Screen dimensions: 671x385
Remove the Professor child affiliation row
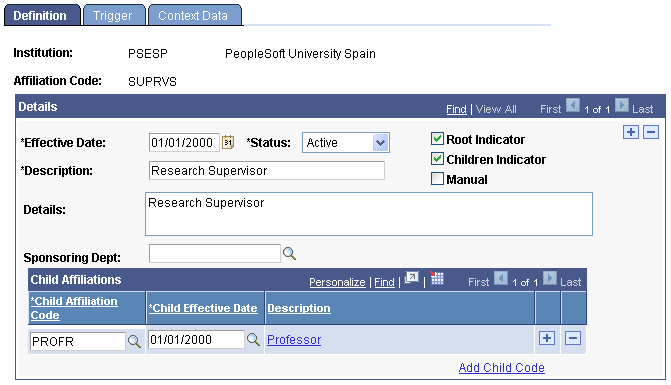pyautogui.click(x=573, y=338)
